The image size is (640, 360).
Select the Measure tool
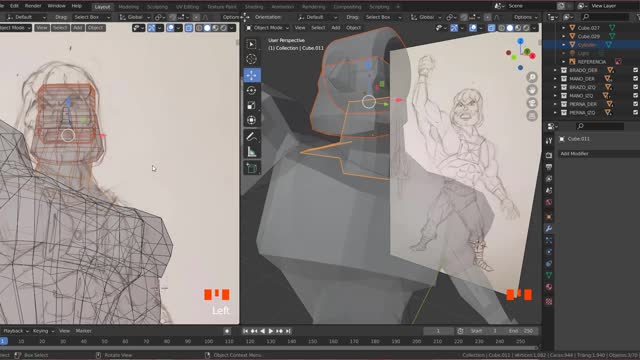tap(251, 152)
